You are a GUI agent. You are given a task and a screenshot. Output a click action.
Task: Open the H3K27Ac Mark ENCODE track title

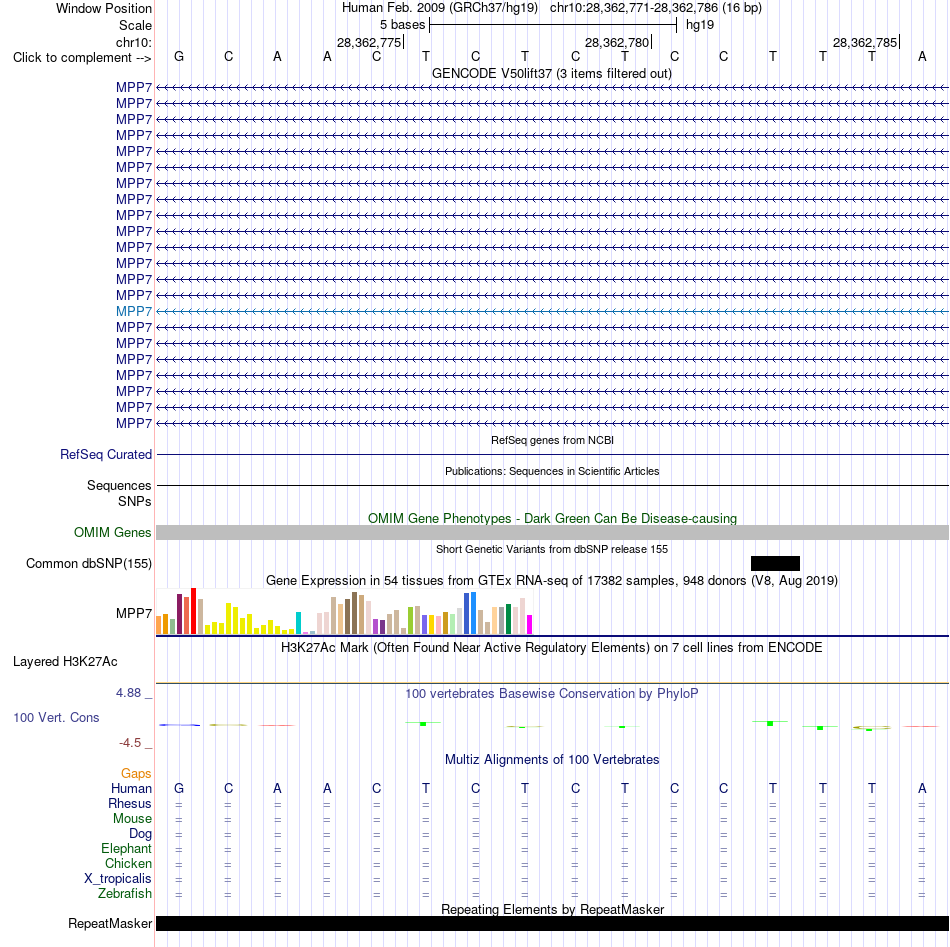click(x=552, y=648)
